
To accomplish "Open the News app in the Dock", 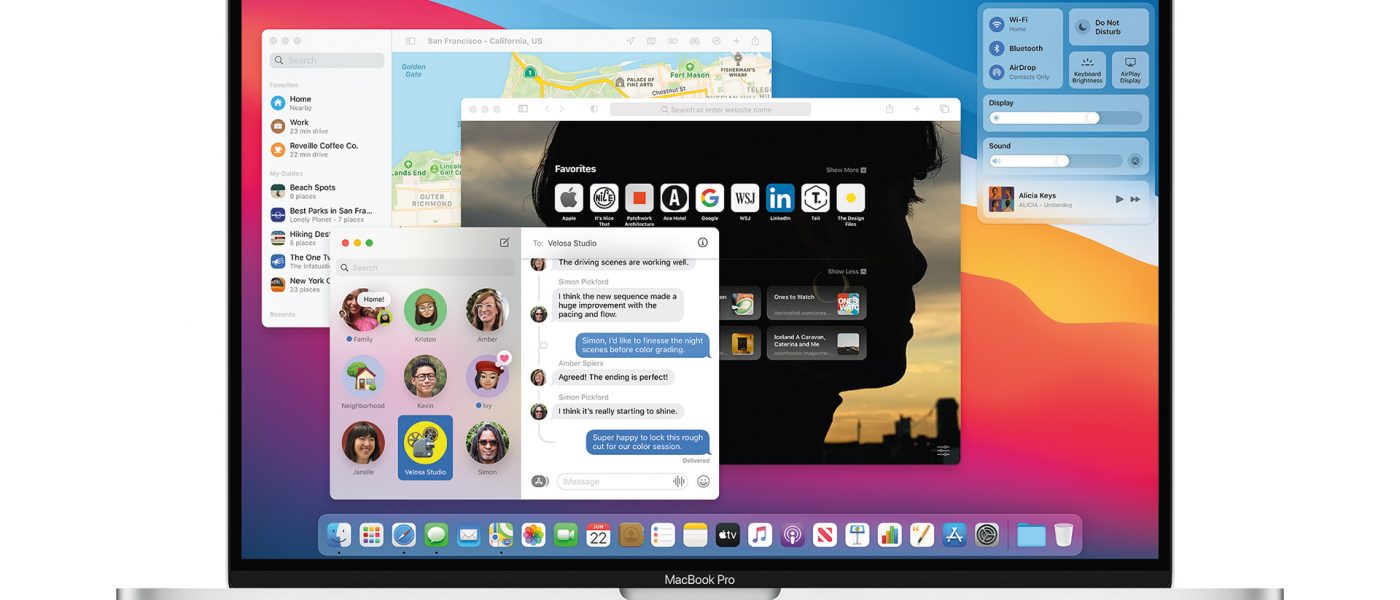I will coord(824,535).
